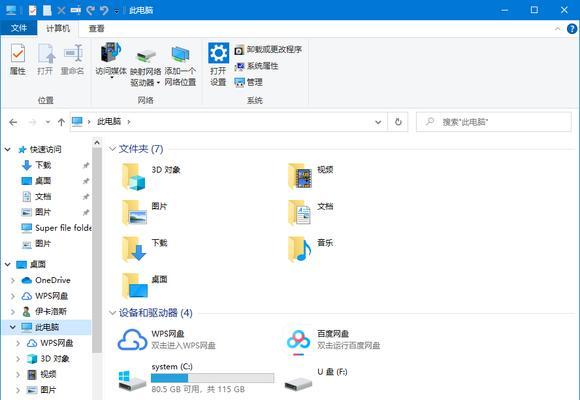Collapse the 设备和驱动器 (4) group

pyautogui.click(x=112, y=313)
